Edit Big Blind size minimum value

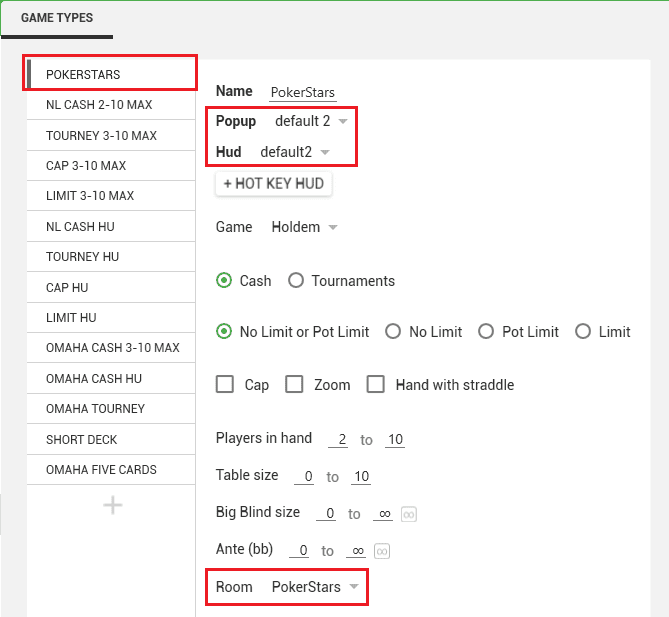pos(326,513)
